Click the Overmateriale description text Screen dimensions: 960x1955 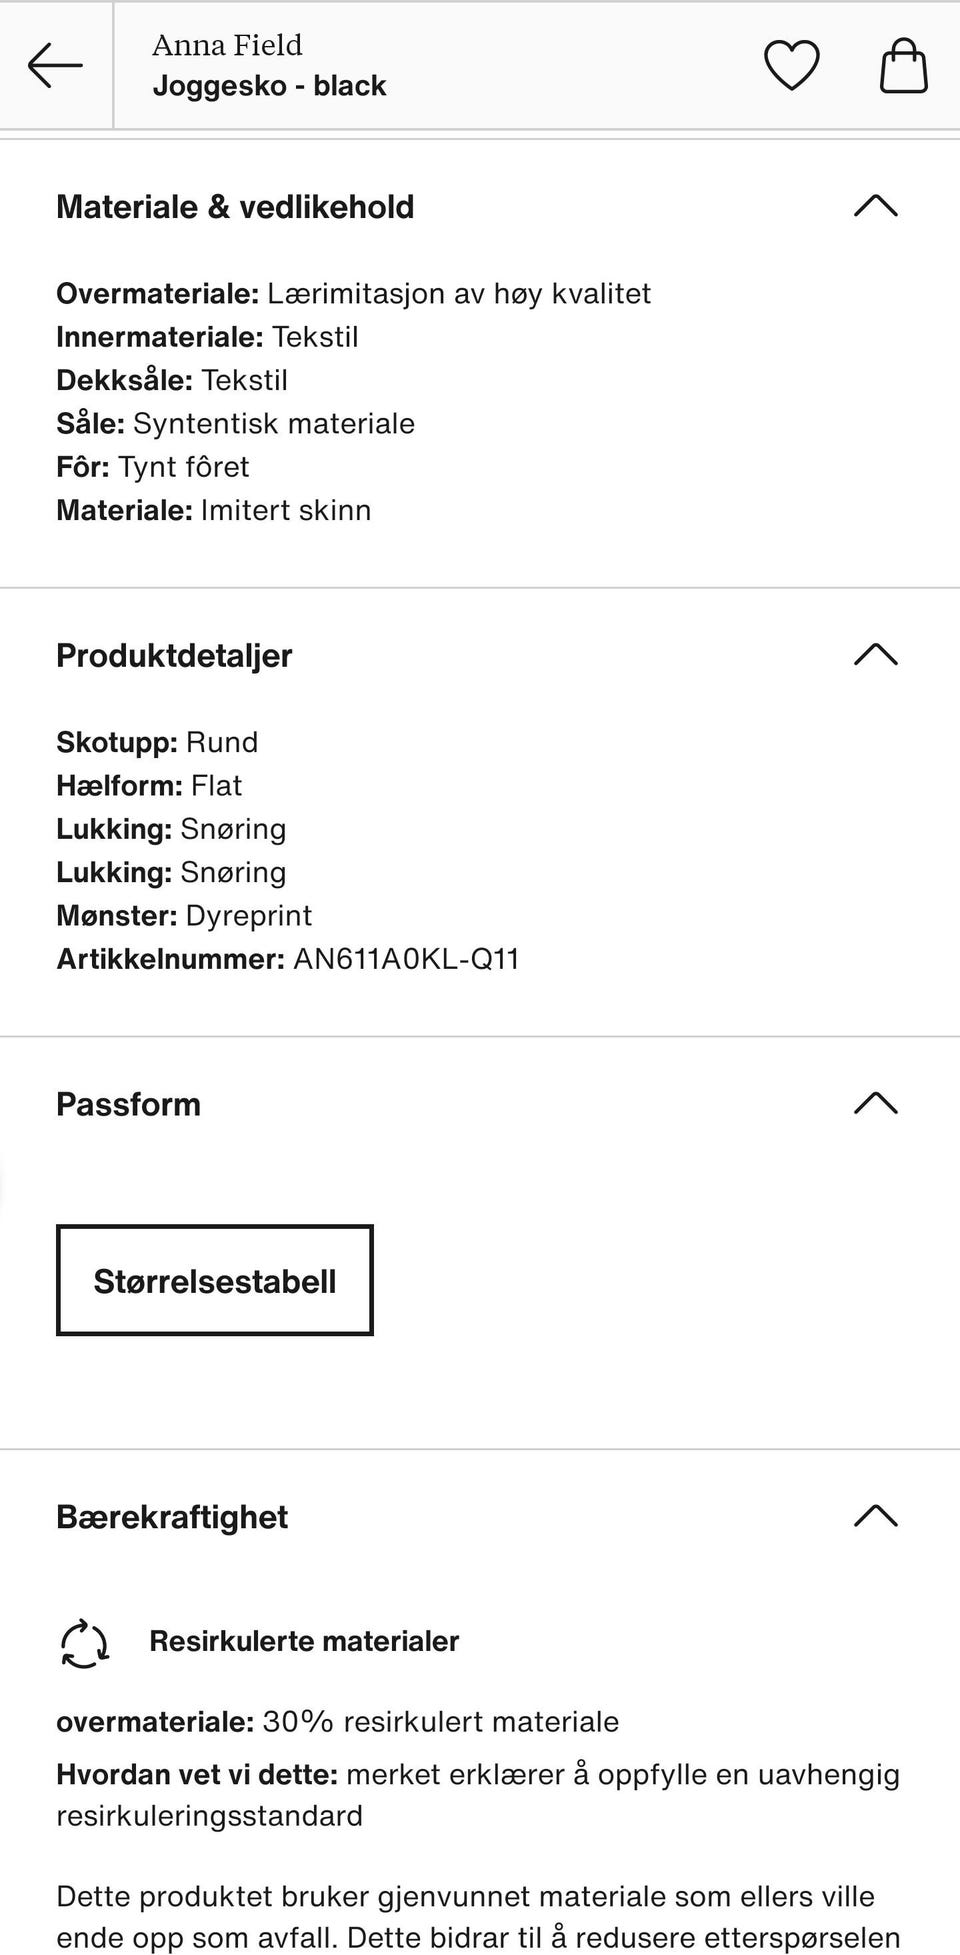353,293
